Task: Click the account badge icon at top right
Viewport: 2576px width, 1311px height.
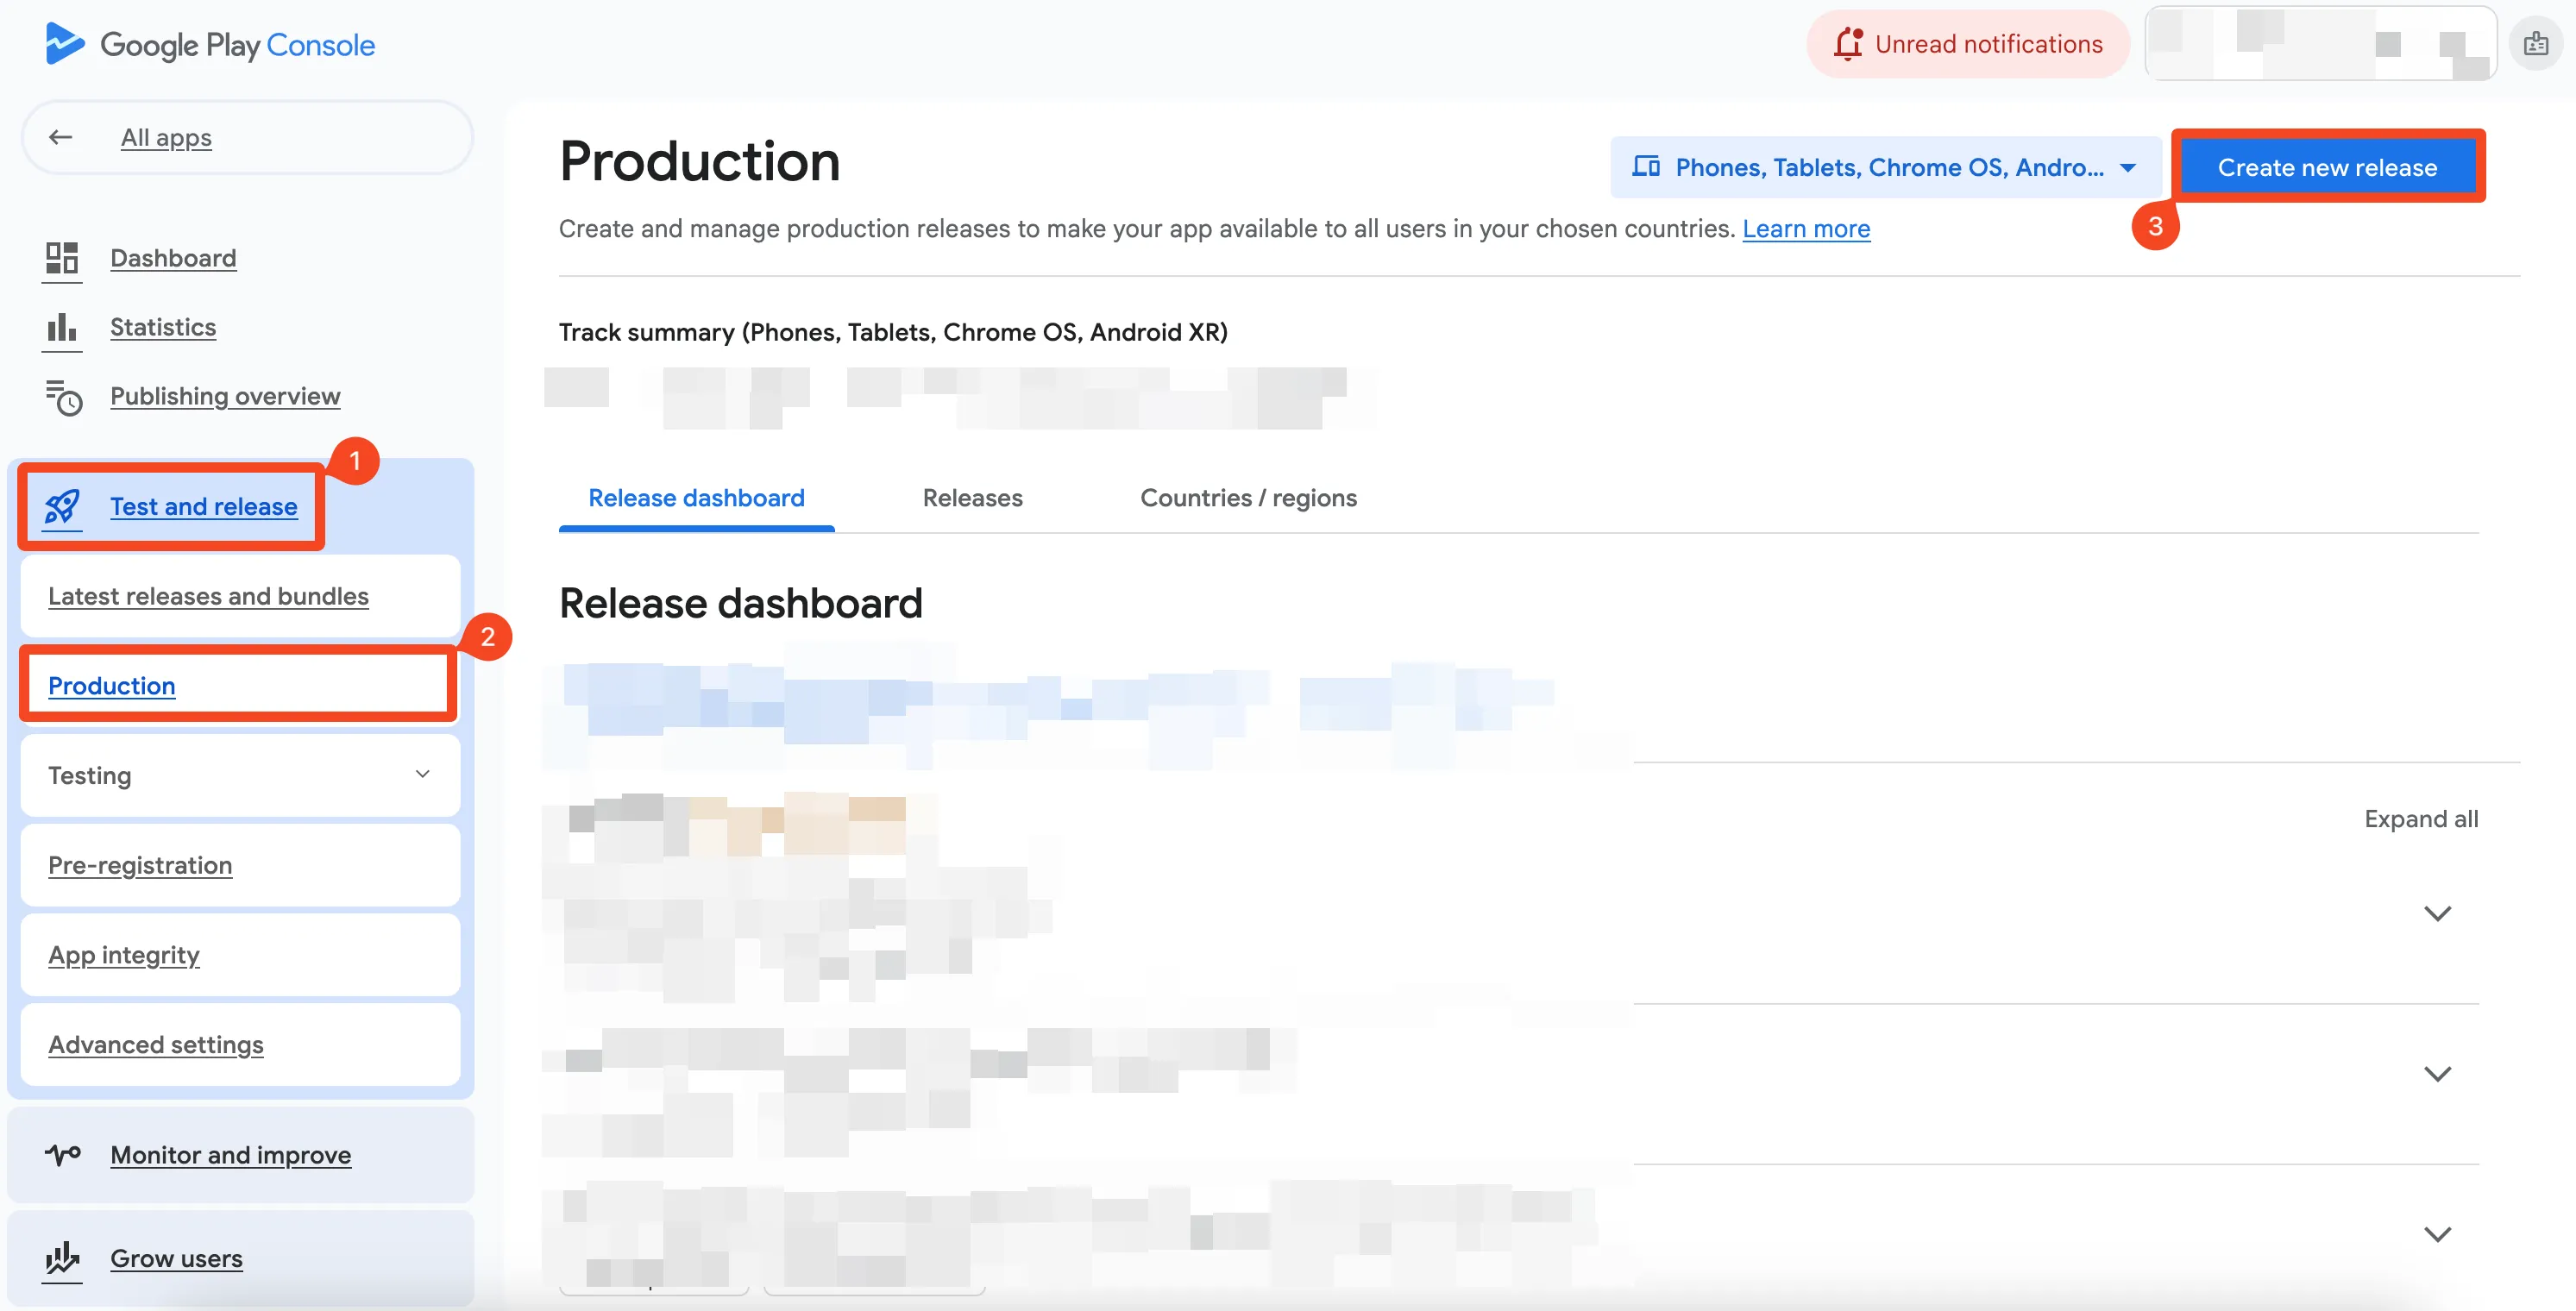Action: click(2536, 44)
